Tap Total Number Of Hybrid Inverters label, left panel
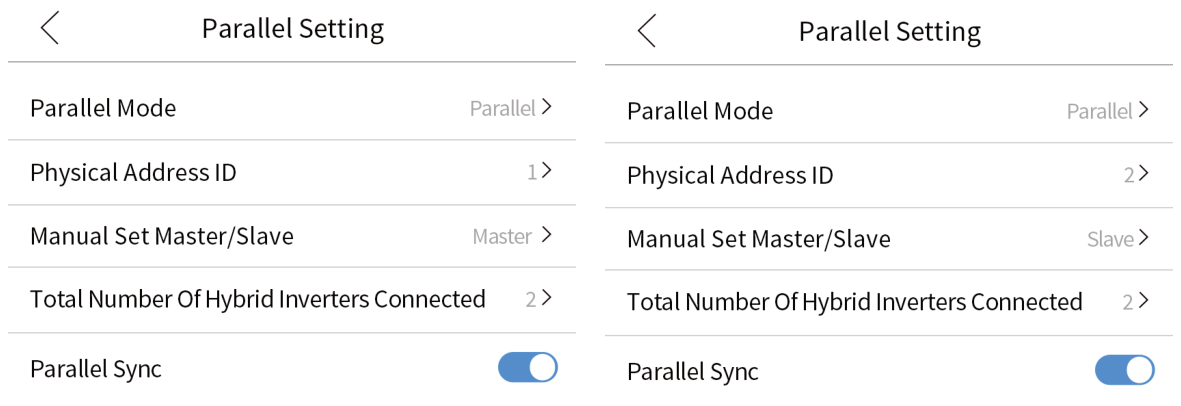 (257, 299)
